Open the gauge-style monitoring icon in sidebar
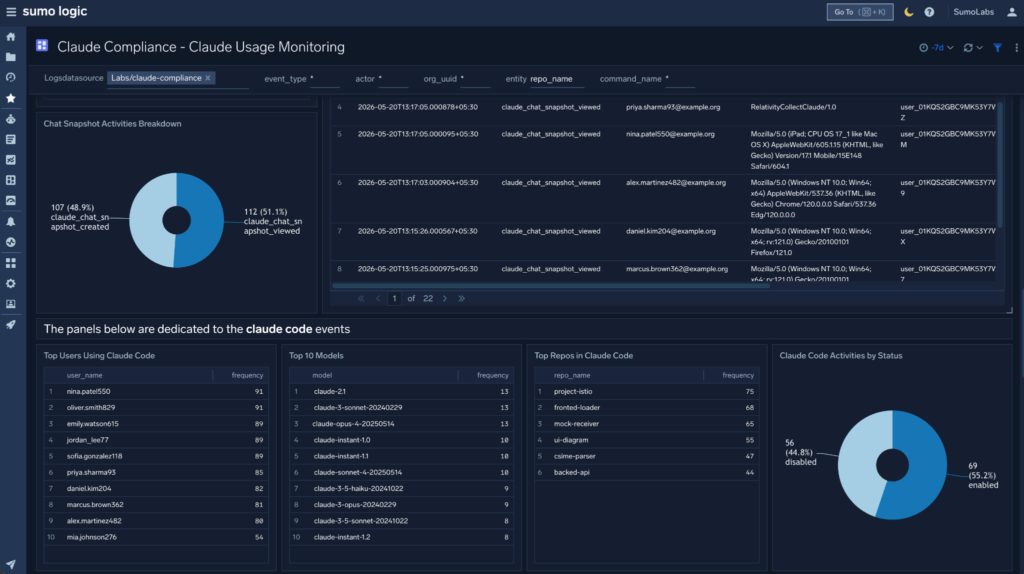The height and width of the screenshot is (574, 1024). tap(11, 200)
